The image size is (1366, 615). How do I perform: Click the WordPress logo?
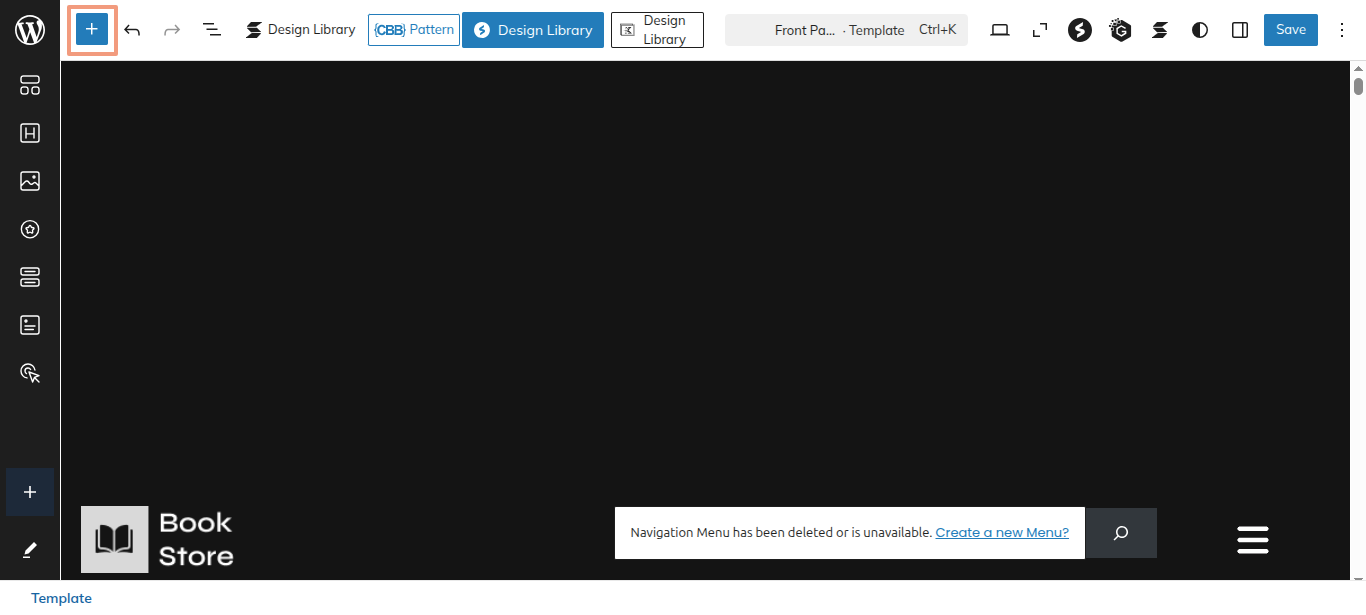(x=30, y=30)
